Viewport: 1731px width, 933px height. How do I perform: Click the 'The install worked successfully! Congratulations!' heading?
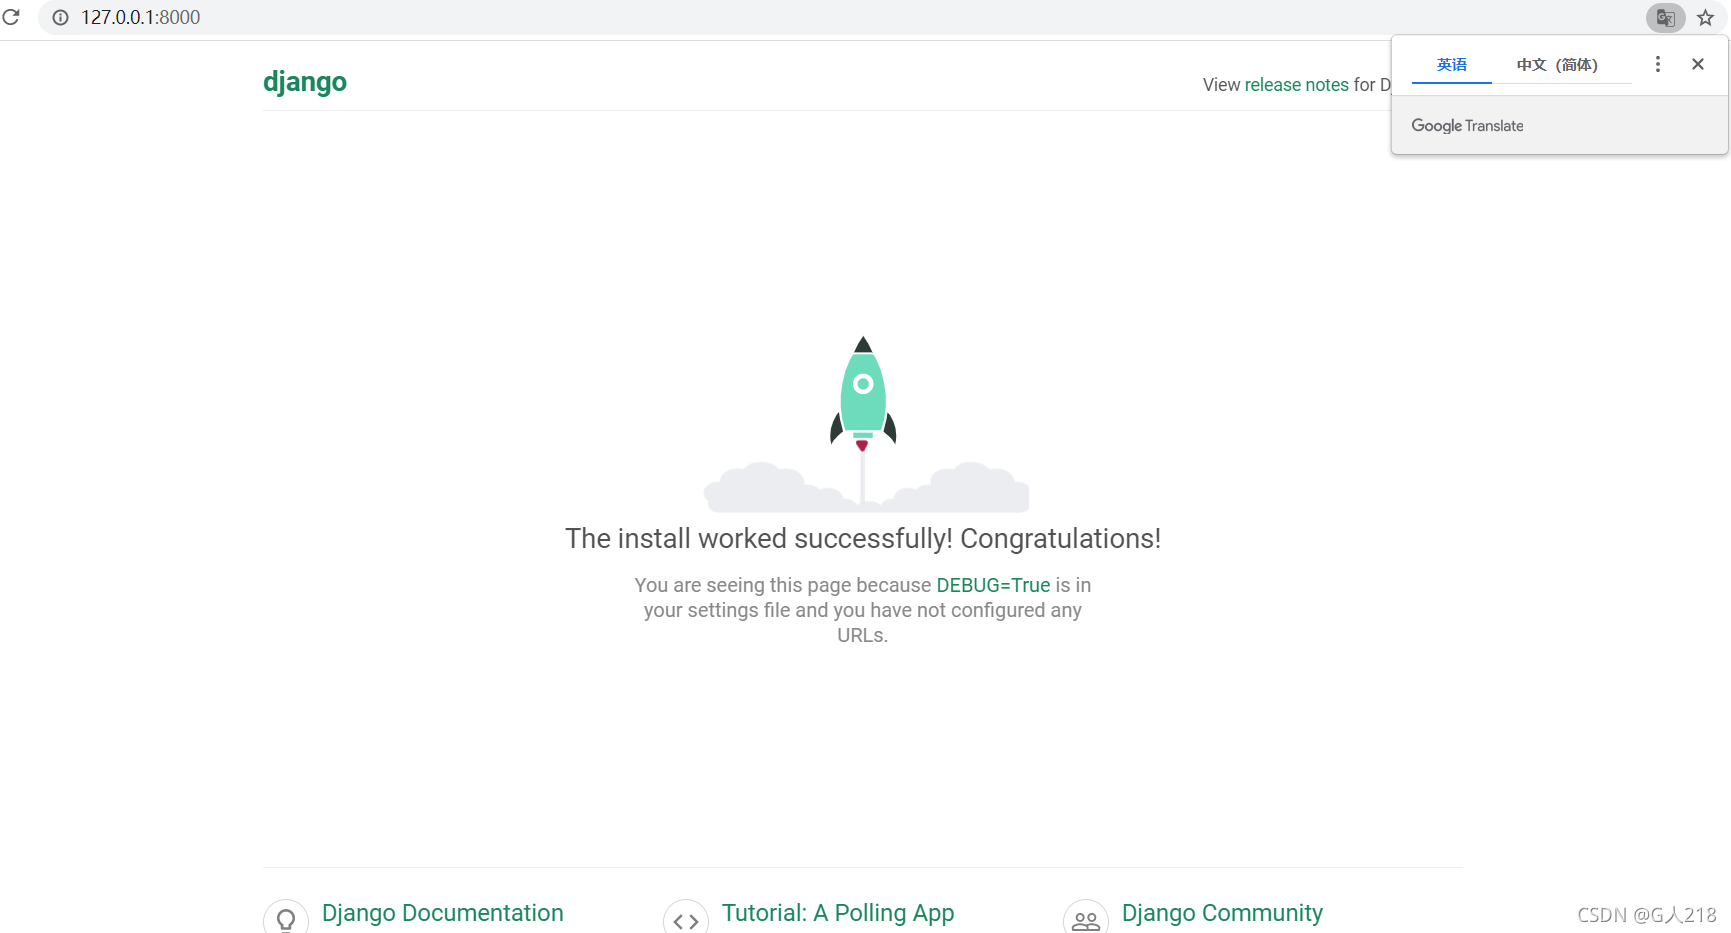pyautogui.click(x=863, y=539)
